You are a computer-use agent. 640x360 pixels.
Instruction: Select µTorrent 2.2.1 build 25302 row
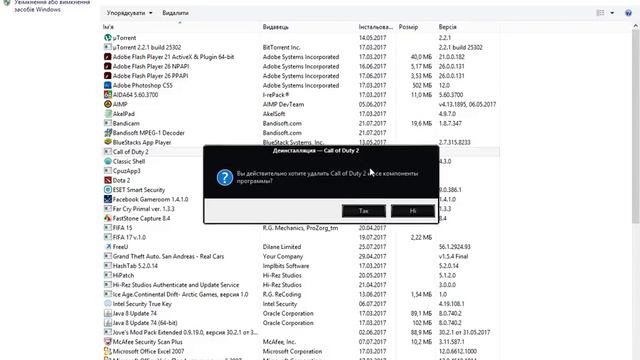tap(300, 47)
